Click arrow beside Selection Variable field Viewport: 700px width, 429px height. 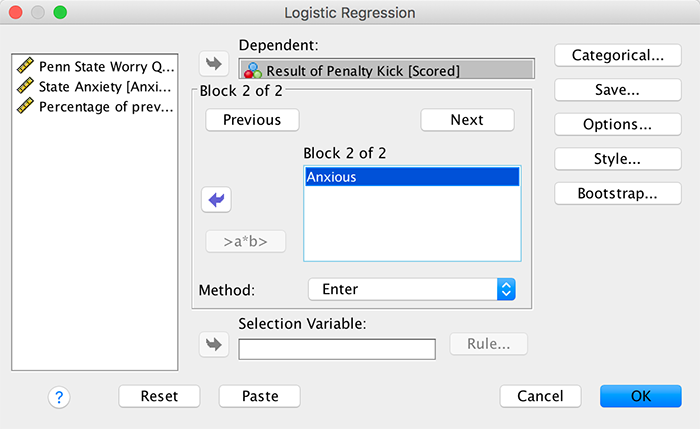[x=213, y=345]
